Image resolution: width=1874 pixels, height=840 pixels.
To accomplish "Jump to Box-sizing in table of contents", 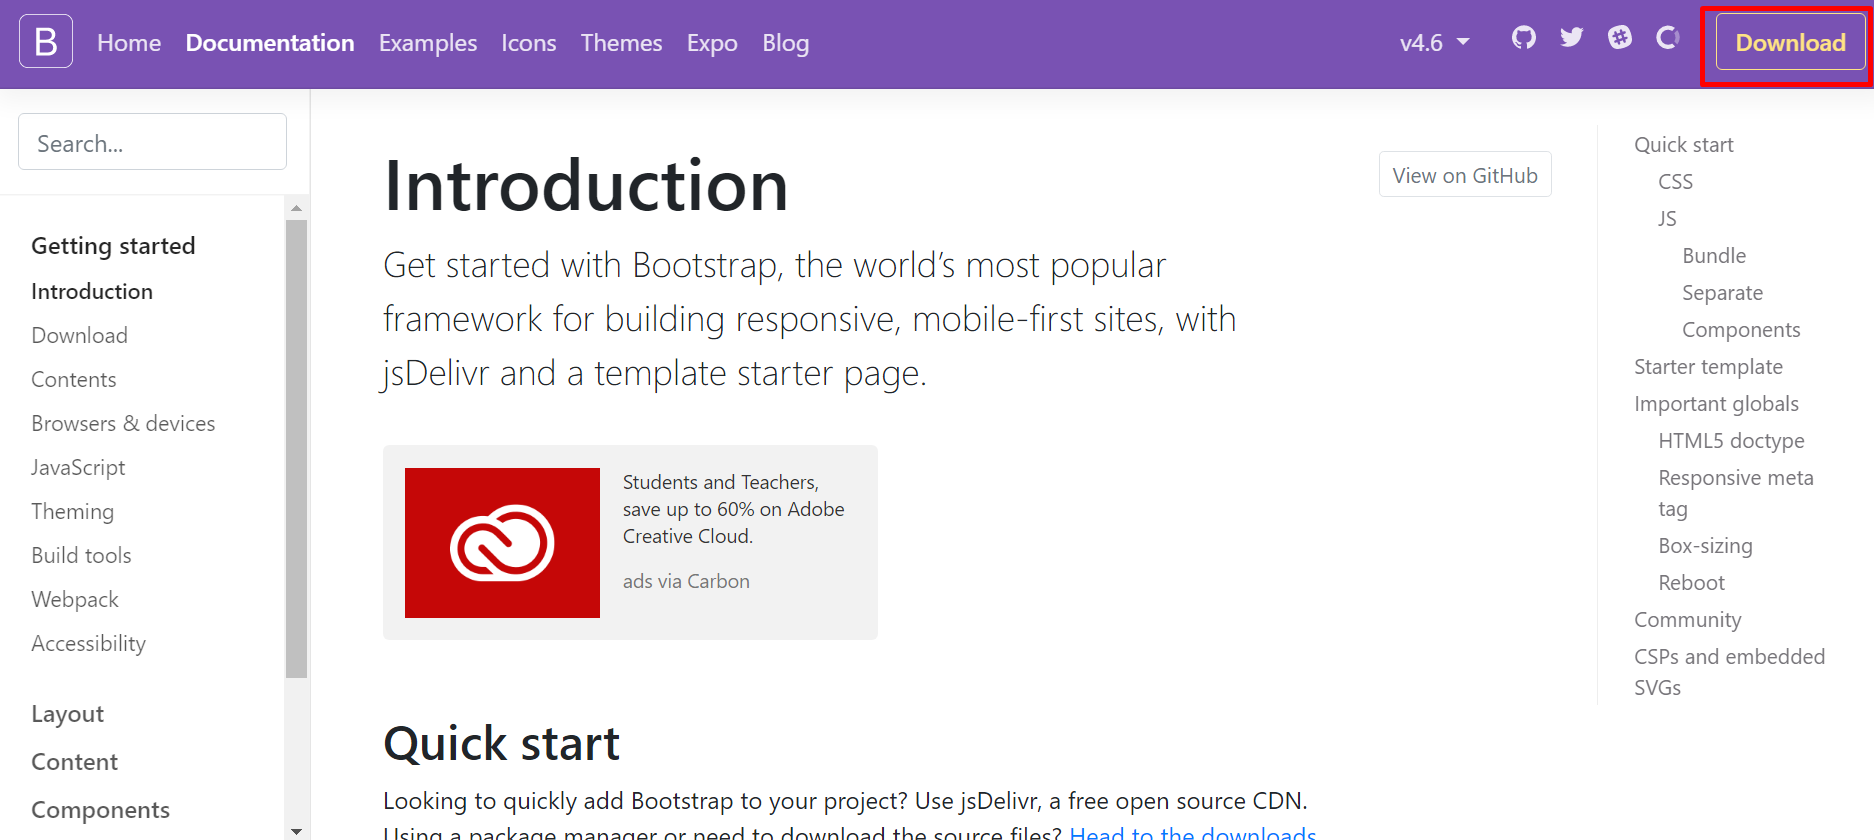I will point(1705,546).
